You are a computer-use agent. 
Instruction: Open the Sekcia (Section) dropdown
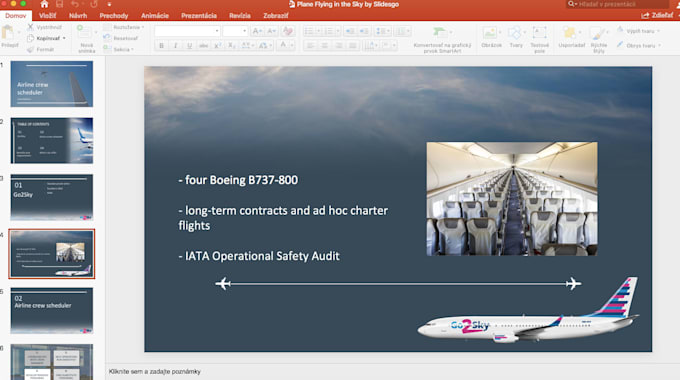pyautogui.click(x=118, y=49)
